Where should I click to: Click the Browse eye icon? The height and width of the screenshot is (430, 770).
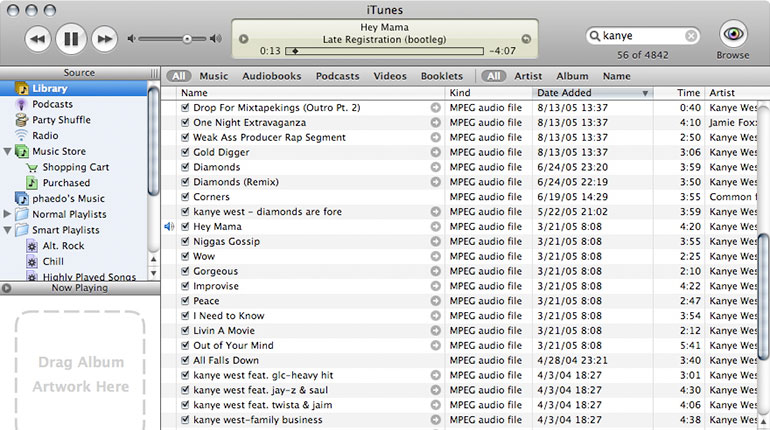click(733, 34)
